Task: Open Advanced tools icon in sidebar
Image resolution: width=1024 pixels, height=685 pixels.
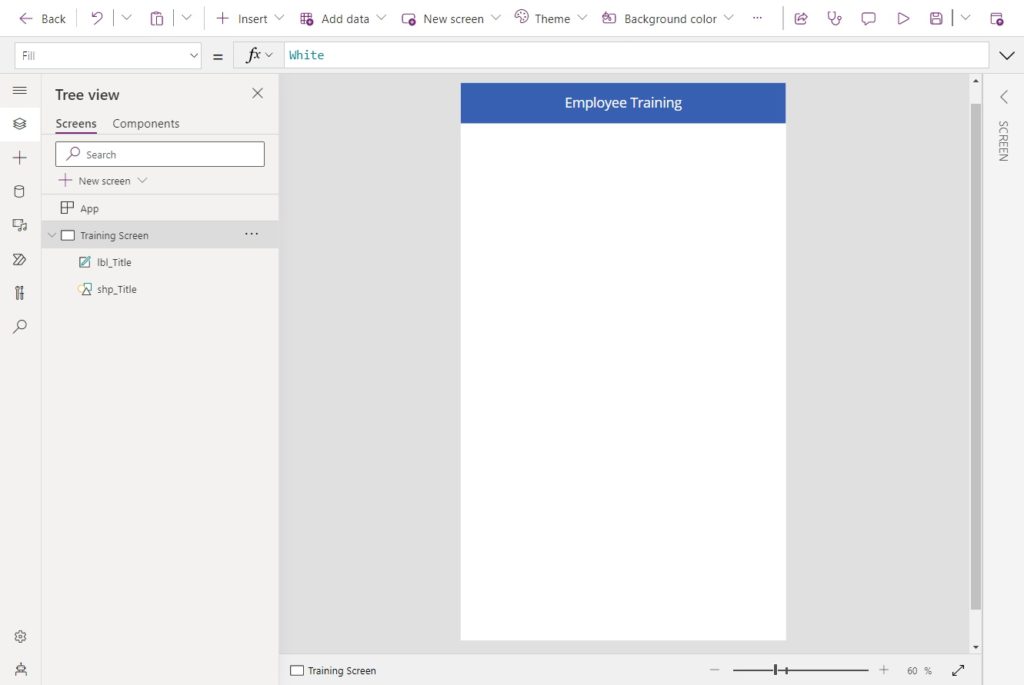Action: click(20, 293)
